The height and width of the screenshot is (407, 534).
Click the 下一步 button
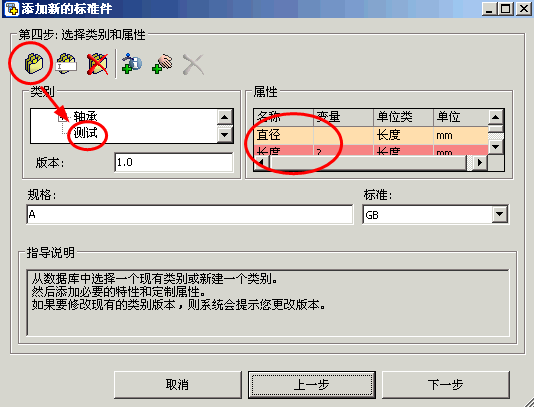(x=445, y=385)
